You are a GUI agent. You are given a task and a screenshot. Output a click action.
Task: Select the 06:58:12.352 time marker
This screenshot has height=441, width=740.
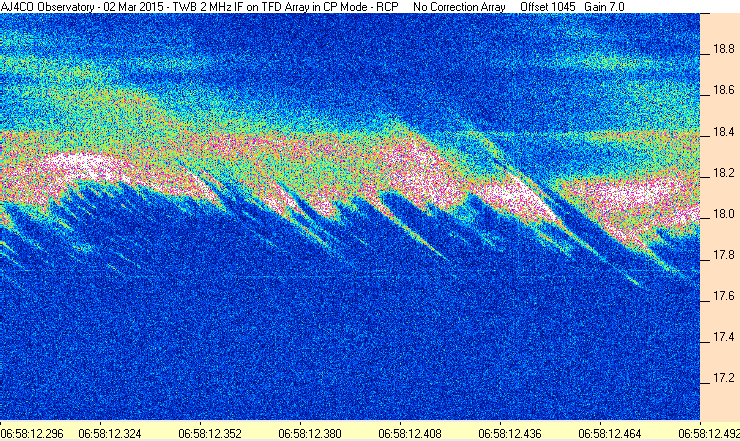[x=210, y=433]
